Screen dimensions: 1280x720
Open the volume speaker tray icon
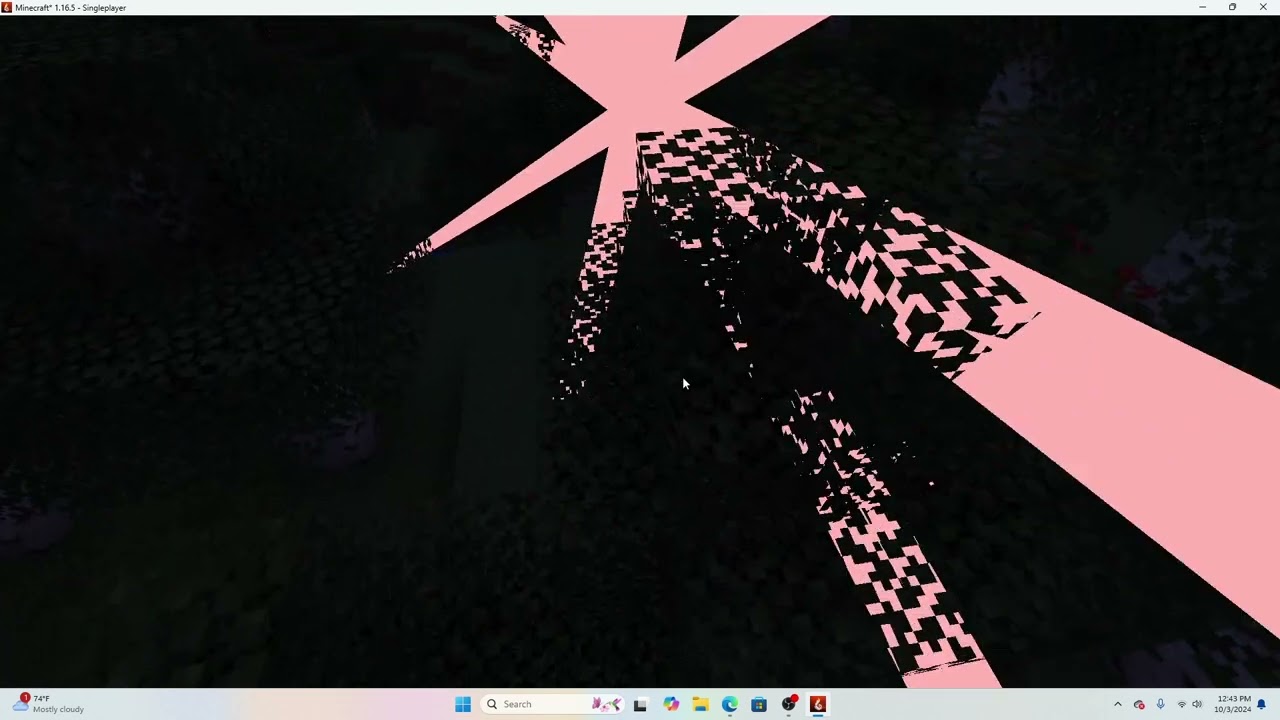tap(1197, 704)
